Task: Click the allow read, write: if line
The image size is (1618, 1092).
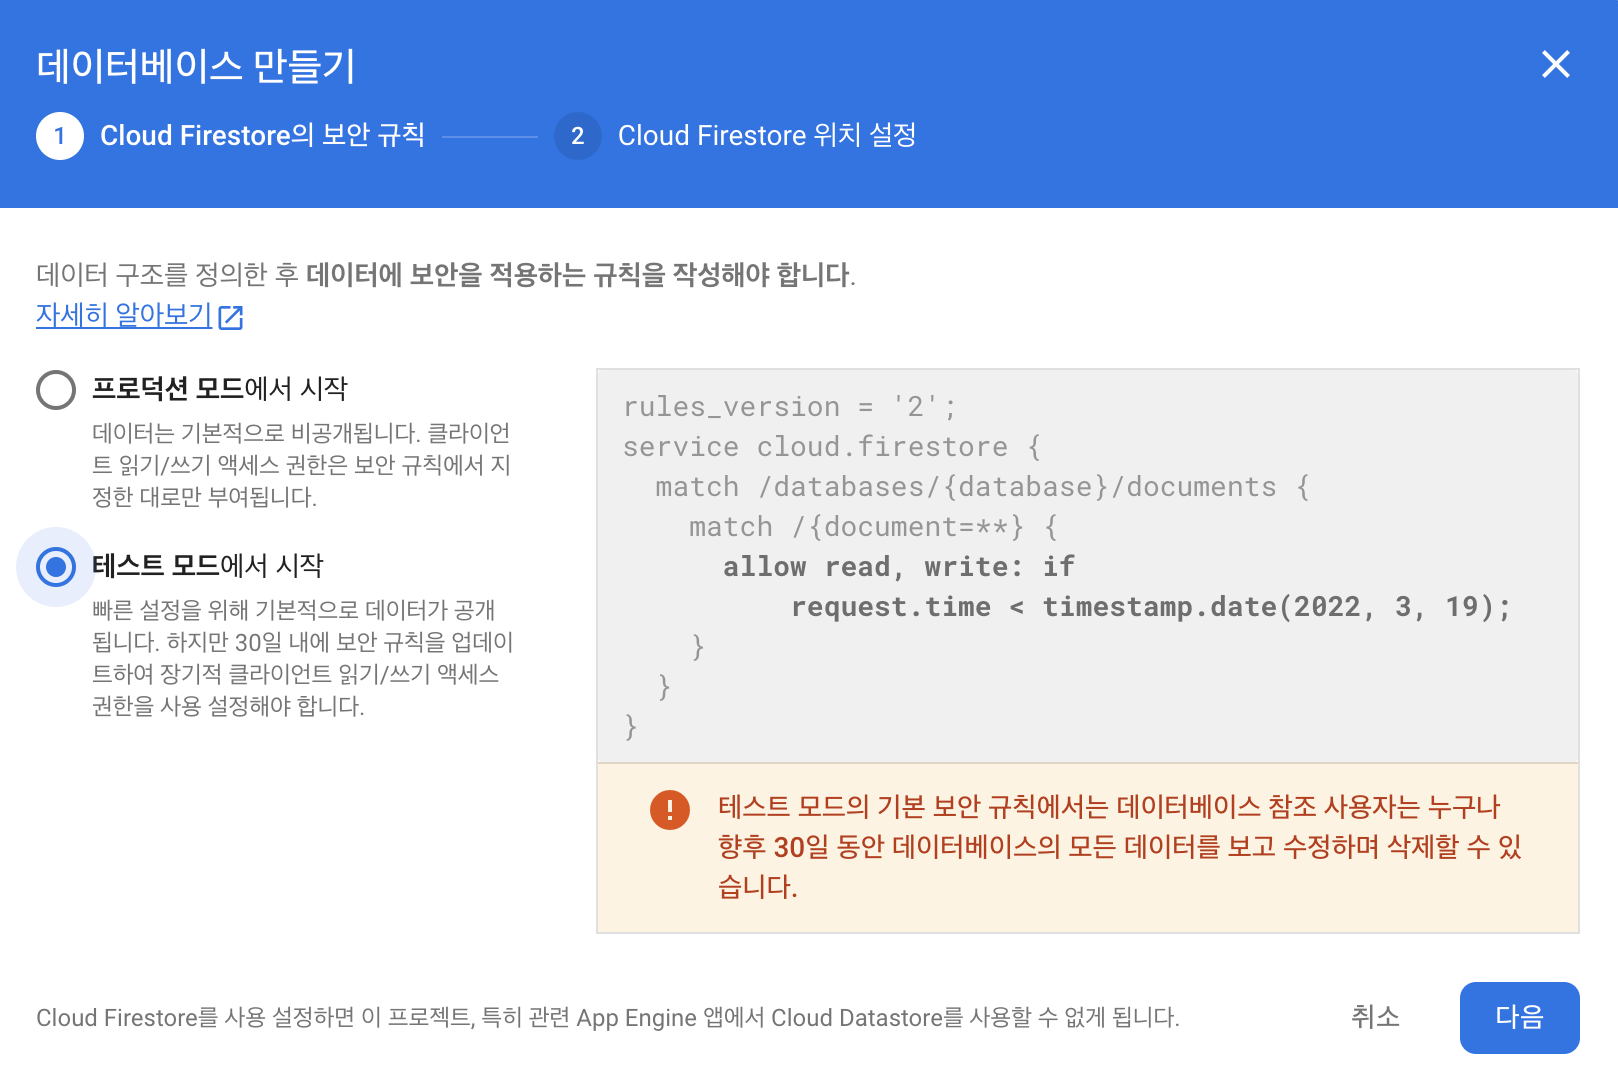Action: point(899,567)
